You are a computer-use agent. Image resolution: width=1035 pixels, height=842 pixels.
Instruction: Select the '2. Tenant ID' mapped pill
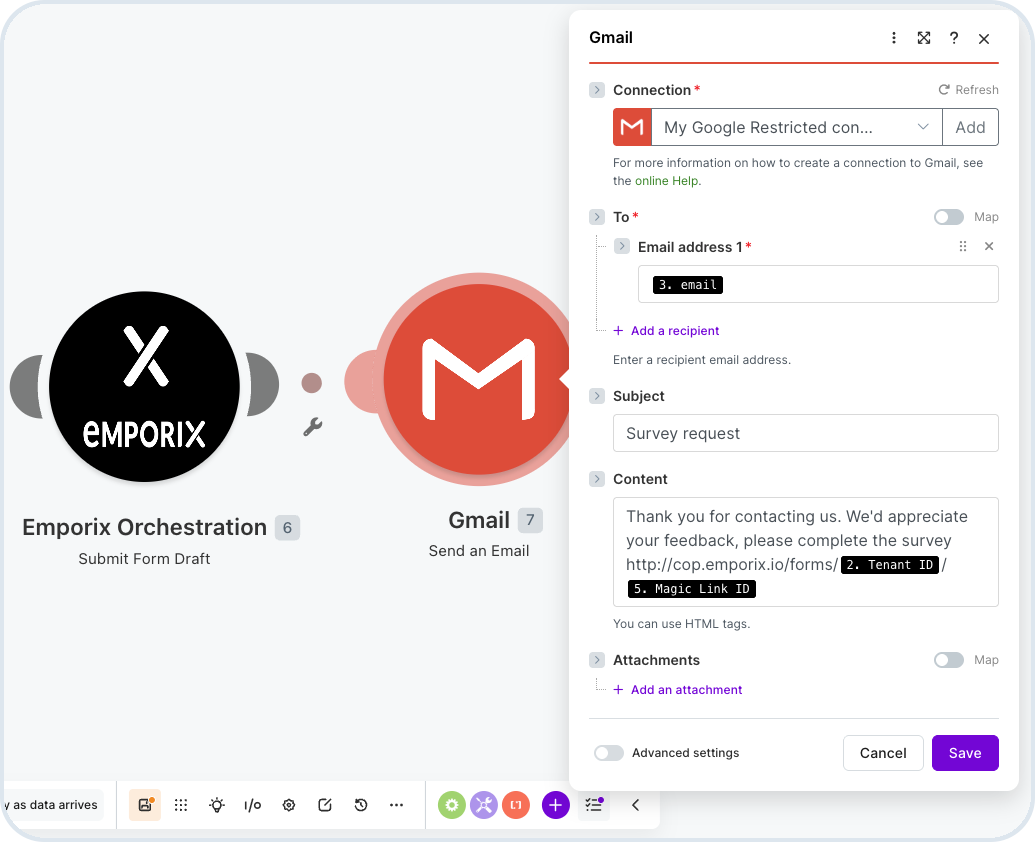[x=890, y=565]
